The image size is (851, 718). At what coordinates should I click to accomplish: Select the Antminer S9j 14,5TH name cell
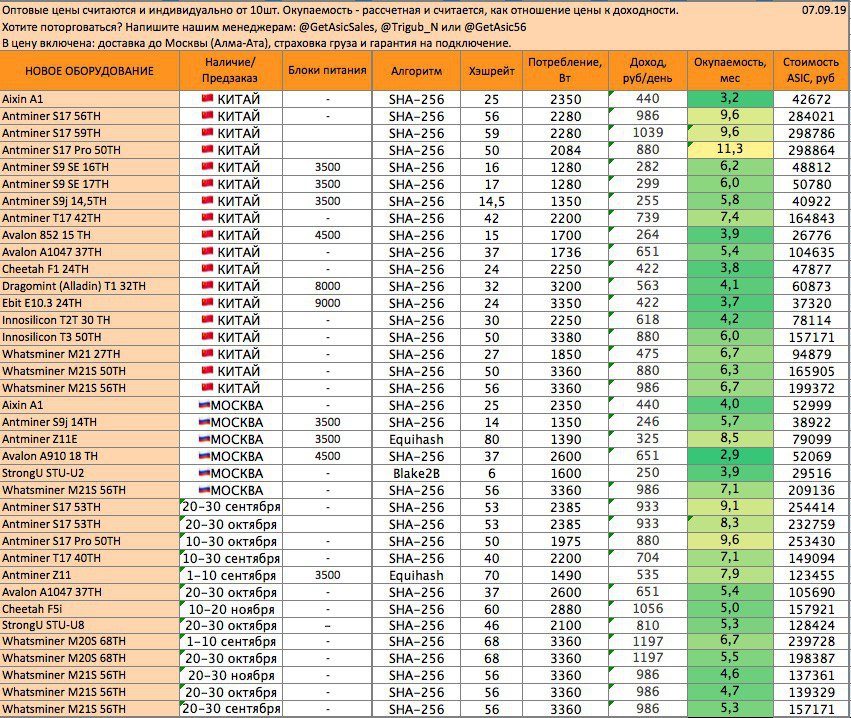pyautogui.click(x=90, y=201)
